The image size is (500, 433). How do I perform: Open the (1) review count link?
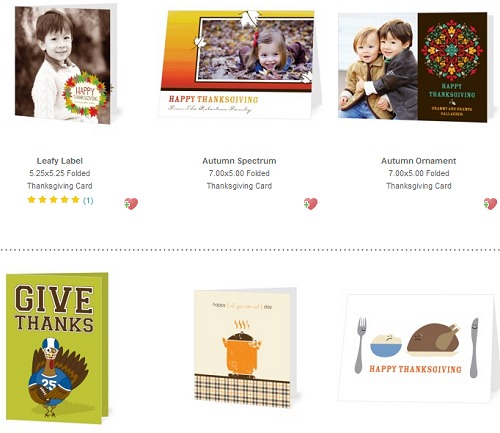pos(88,200)
